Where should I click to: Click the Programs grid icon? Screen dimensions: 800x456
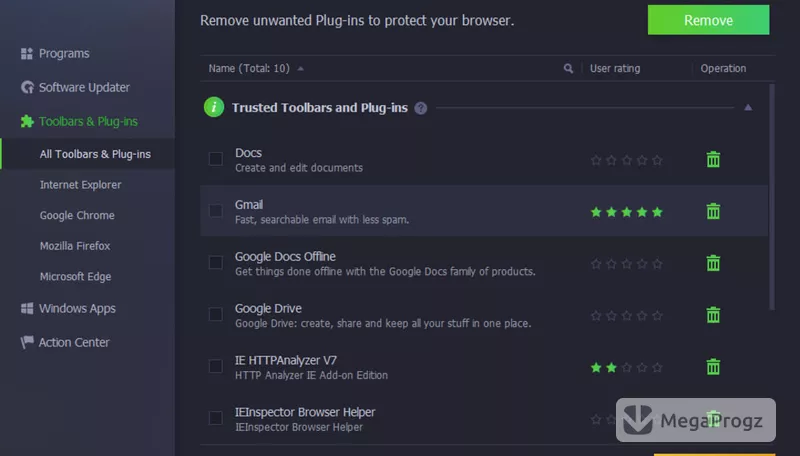point(27,54)
